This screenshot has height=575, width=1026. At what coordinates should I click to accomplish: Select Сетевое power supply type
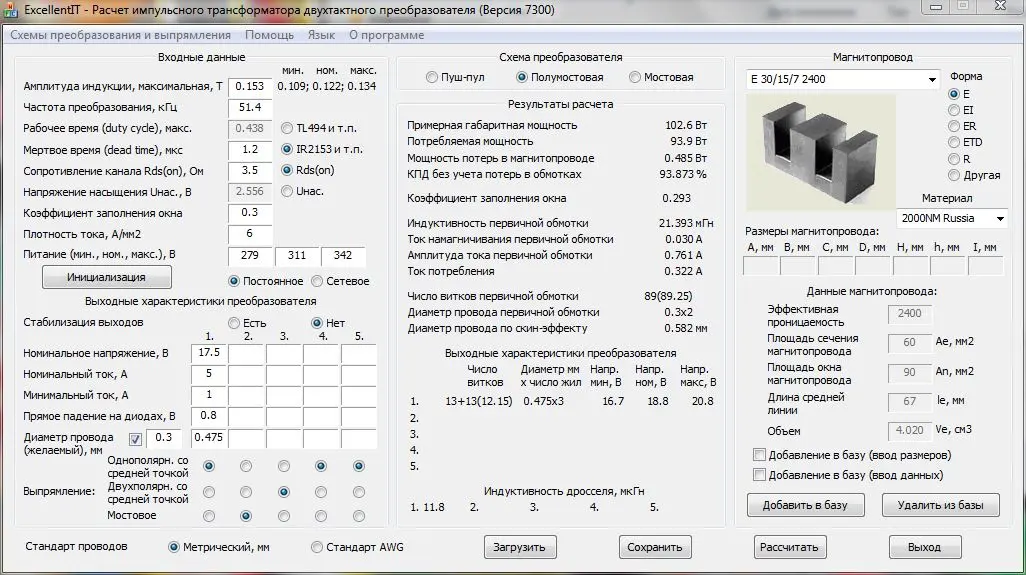[340, 281]
